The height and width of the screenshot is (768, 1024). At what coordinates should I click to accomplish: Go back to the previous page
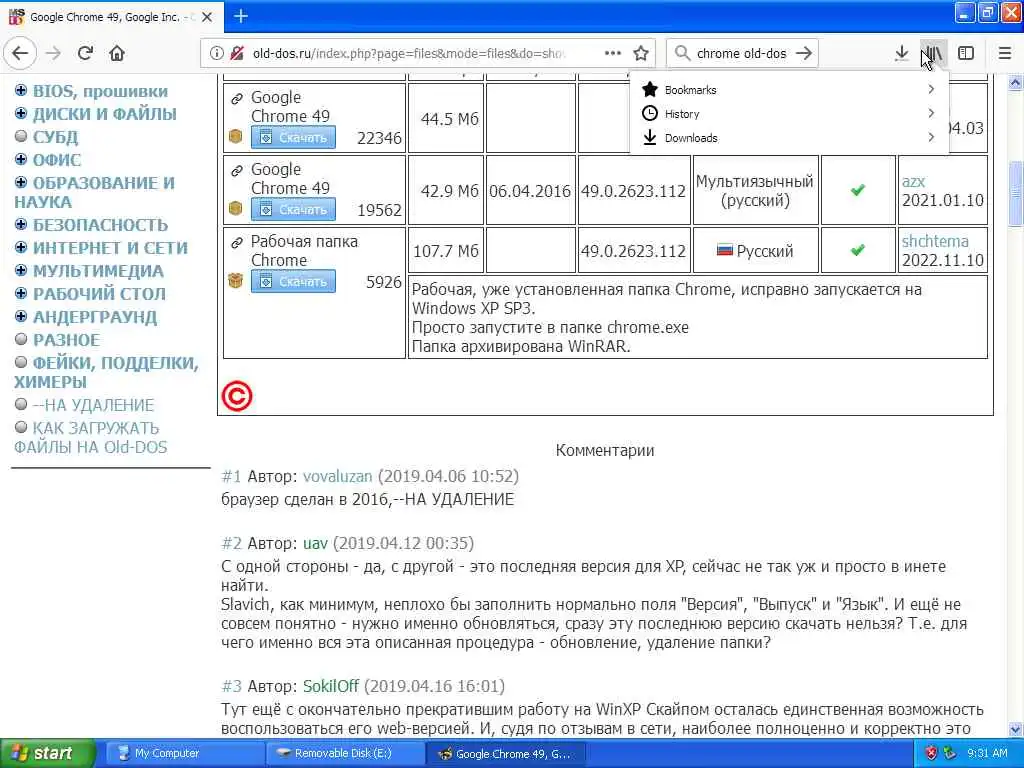click(20, 53)
